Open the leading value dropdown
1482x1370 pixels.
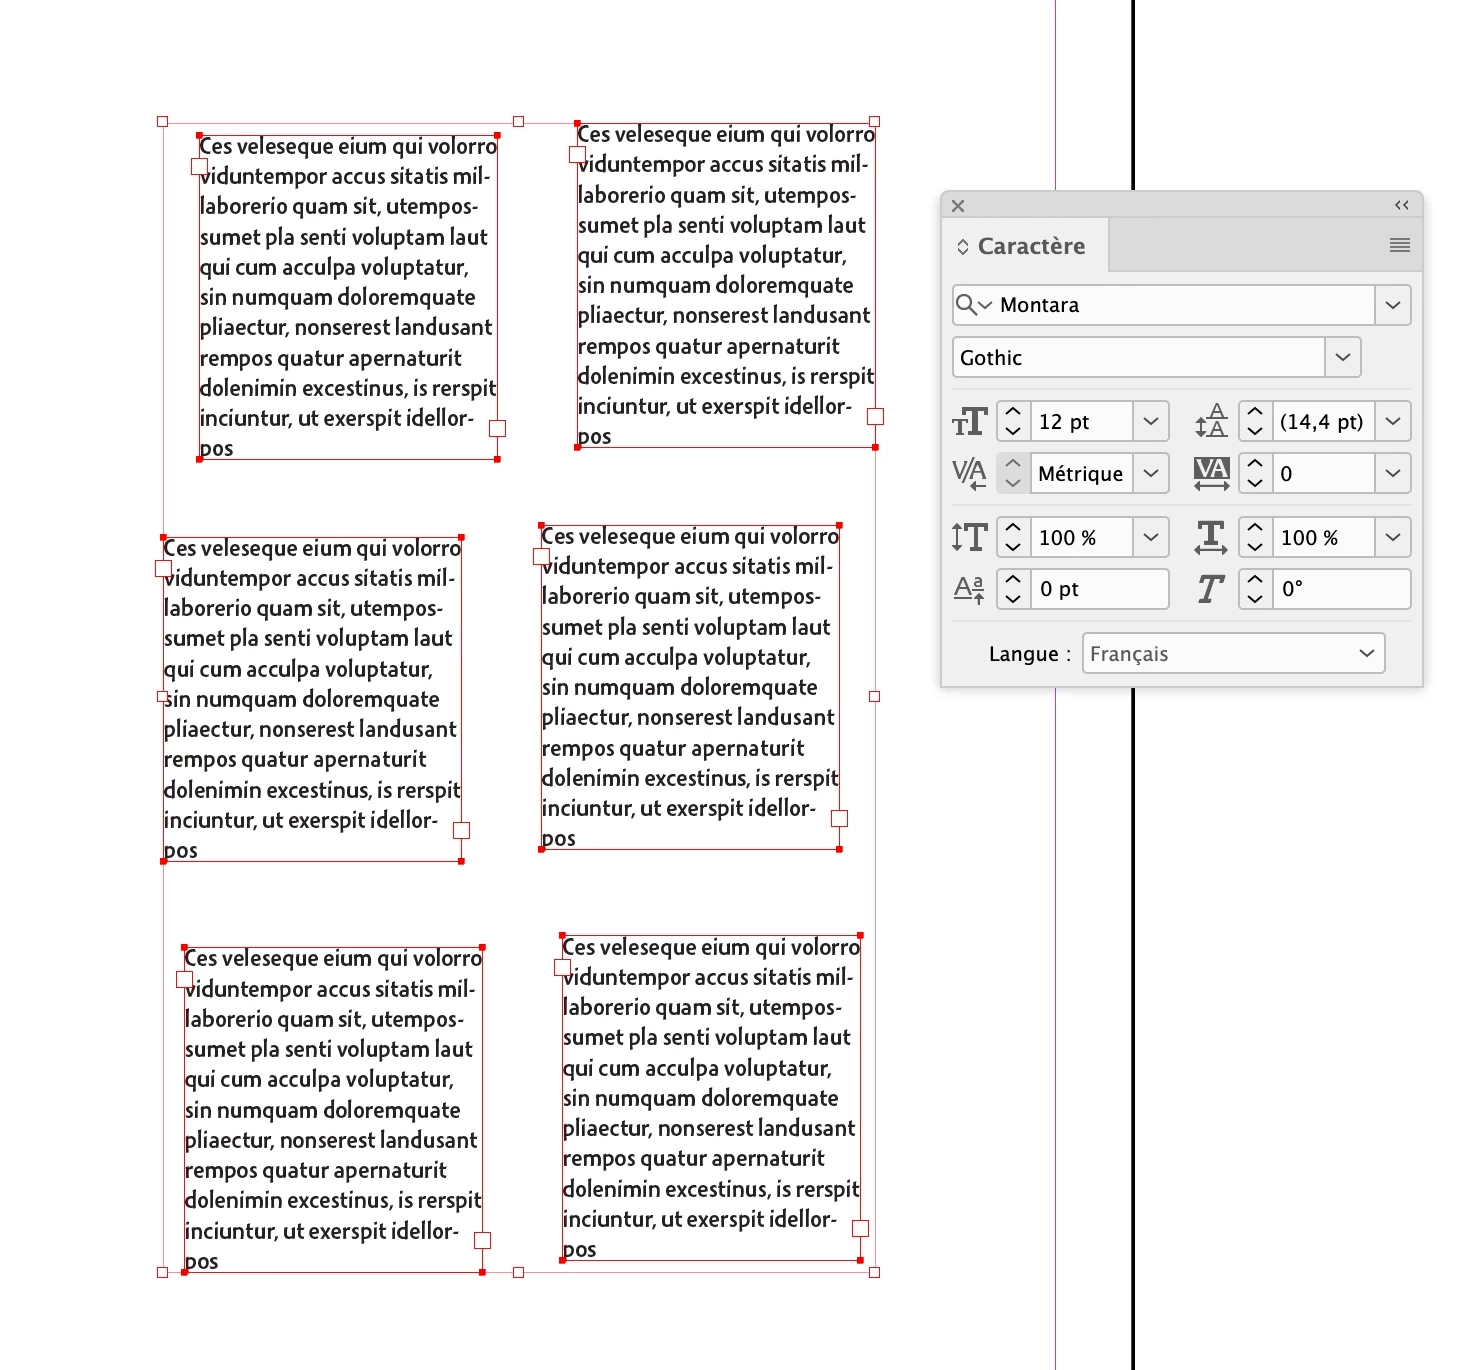coord(1393,422)
